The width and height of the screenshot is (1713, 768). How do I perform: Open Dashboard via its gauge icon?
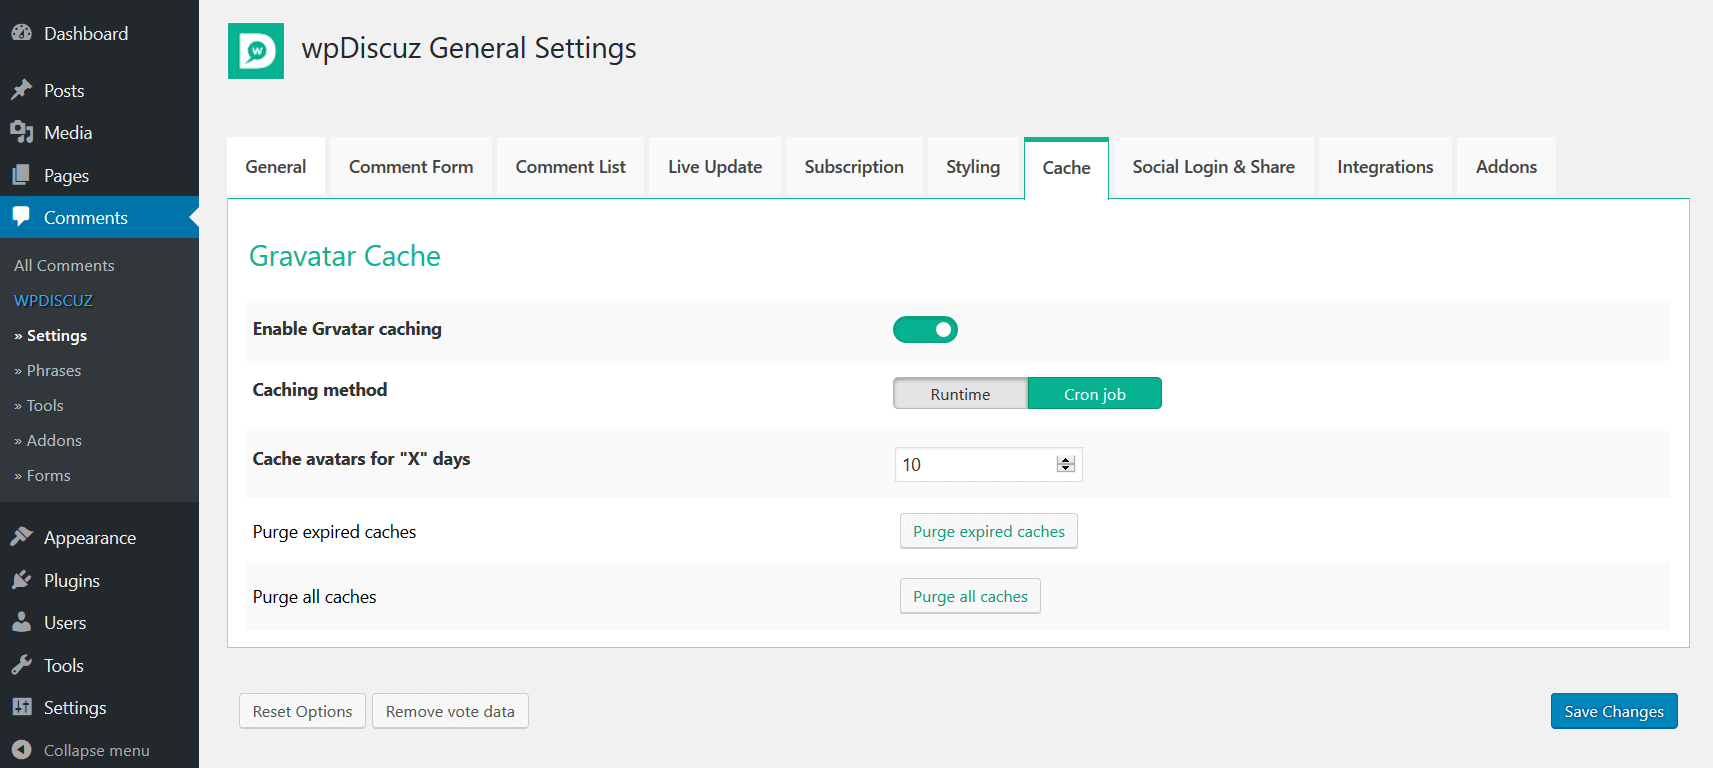point(21,33)
